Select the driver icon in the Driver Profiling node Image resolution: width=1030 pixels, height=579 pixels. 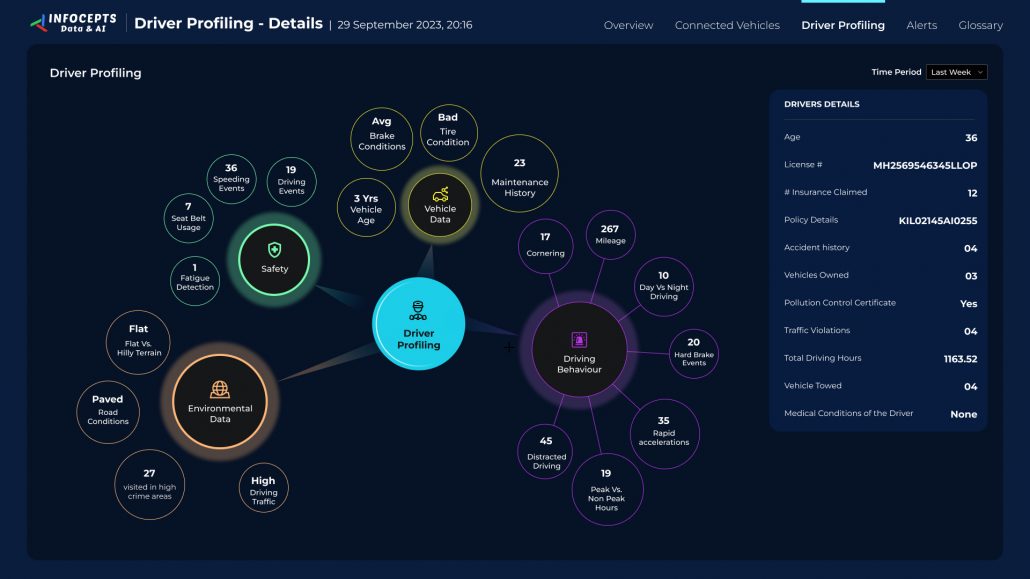click(418, 312)
